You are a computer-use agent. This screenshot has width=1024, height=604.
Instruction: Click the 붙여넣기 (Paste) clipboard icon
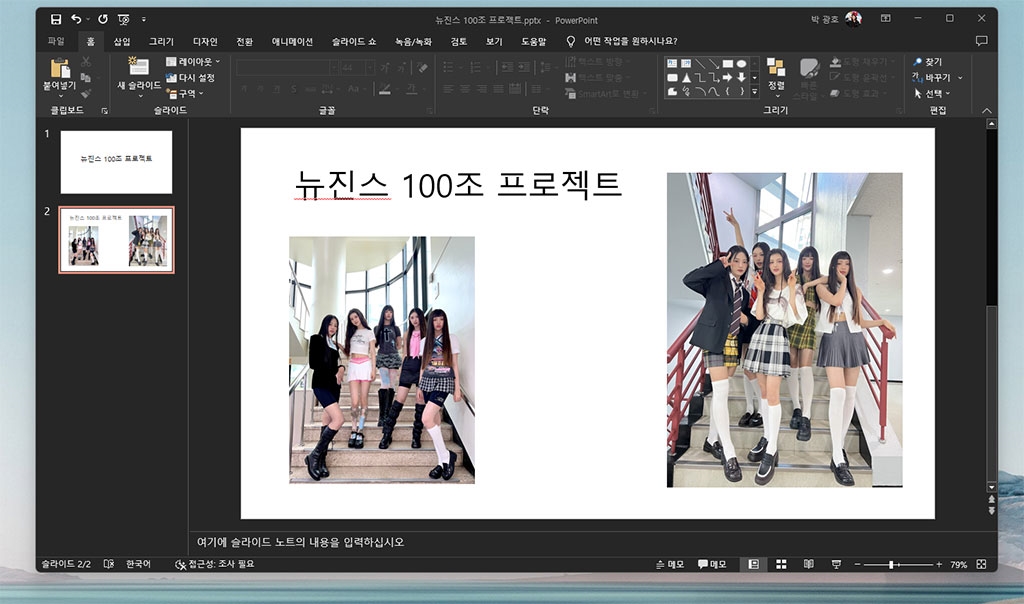(59, 68)
